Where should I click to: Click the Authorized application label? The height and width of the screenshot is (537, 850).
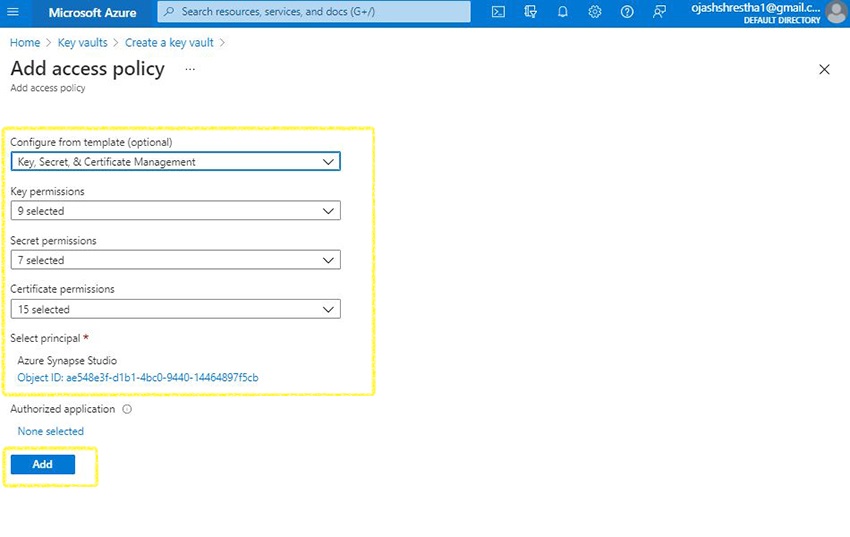[x=63, y=409]
